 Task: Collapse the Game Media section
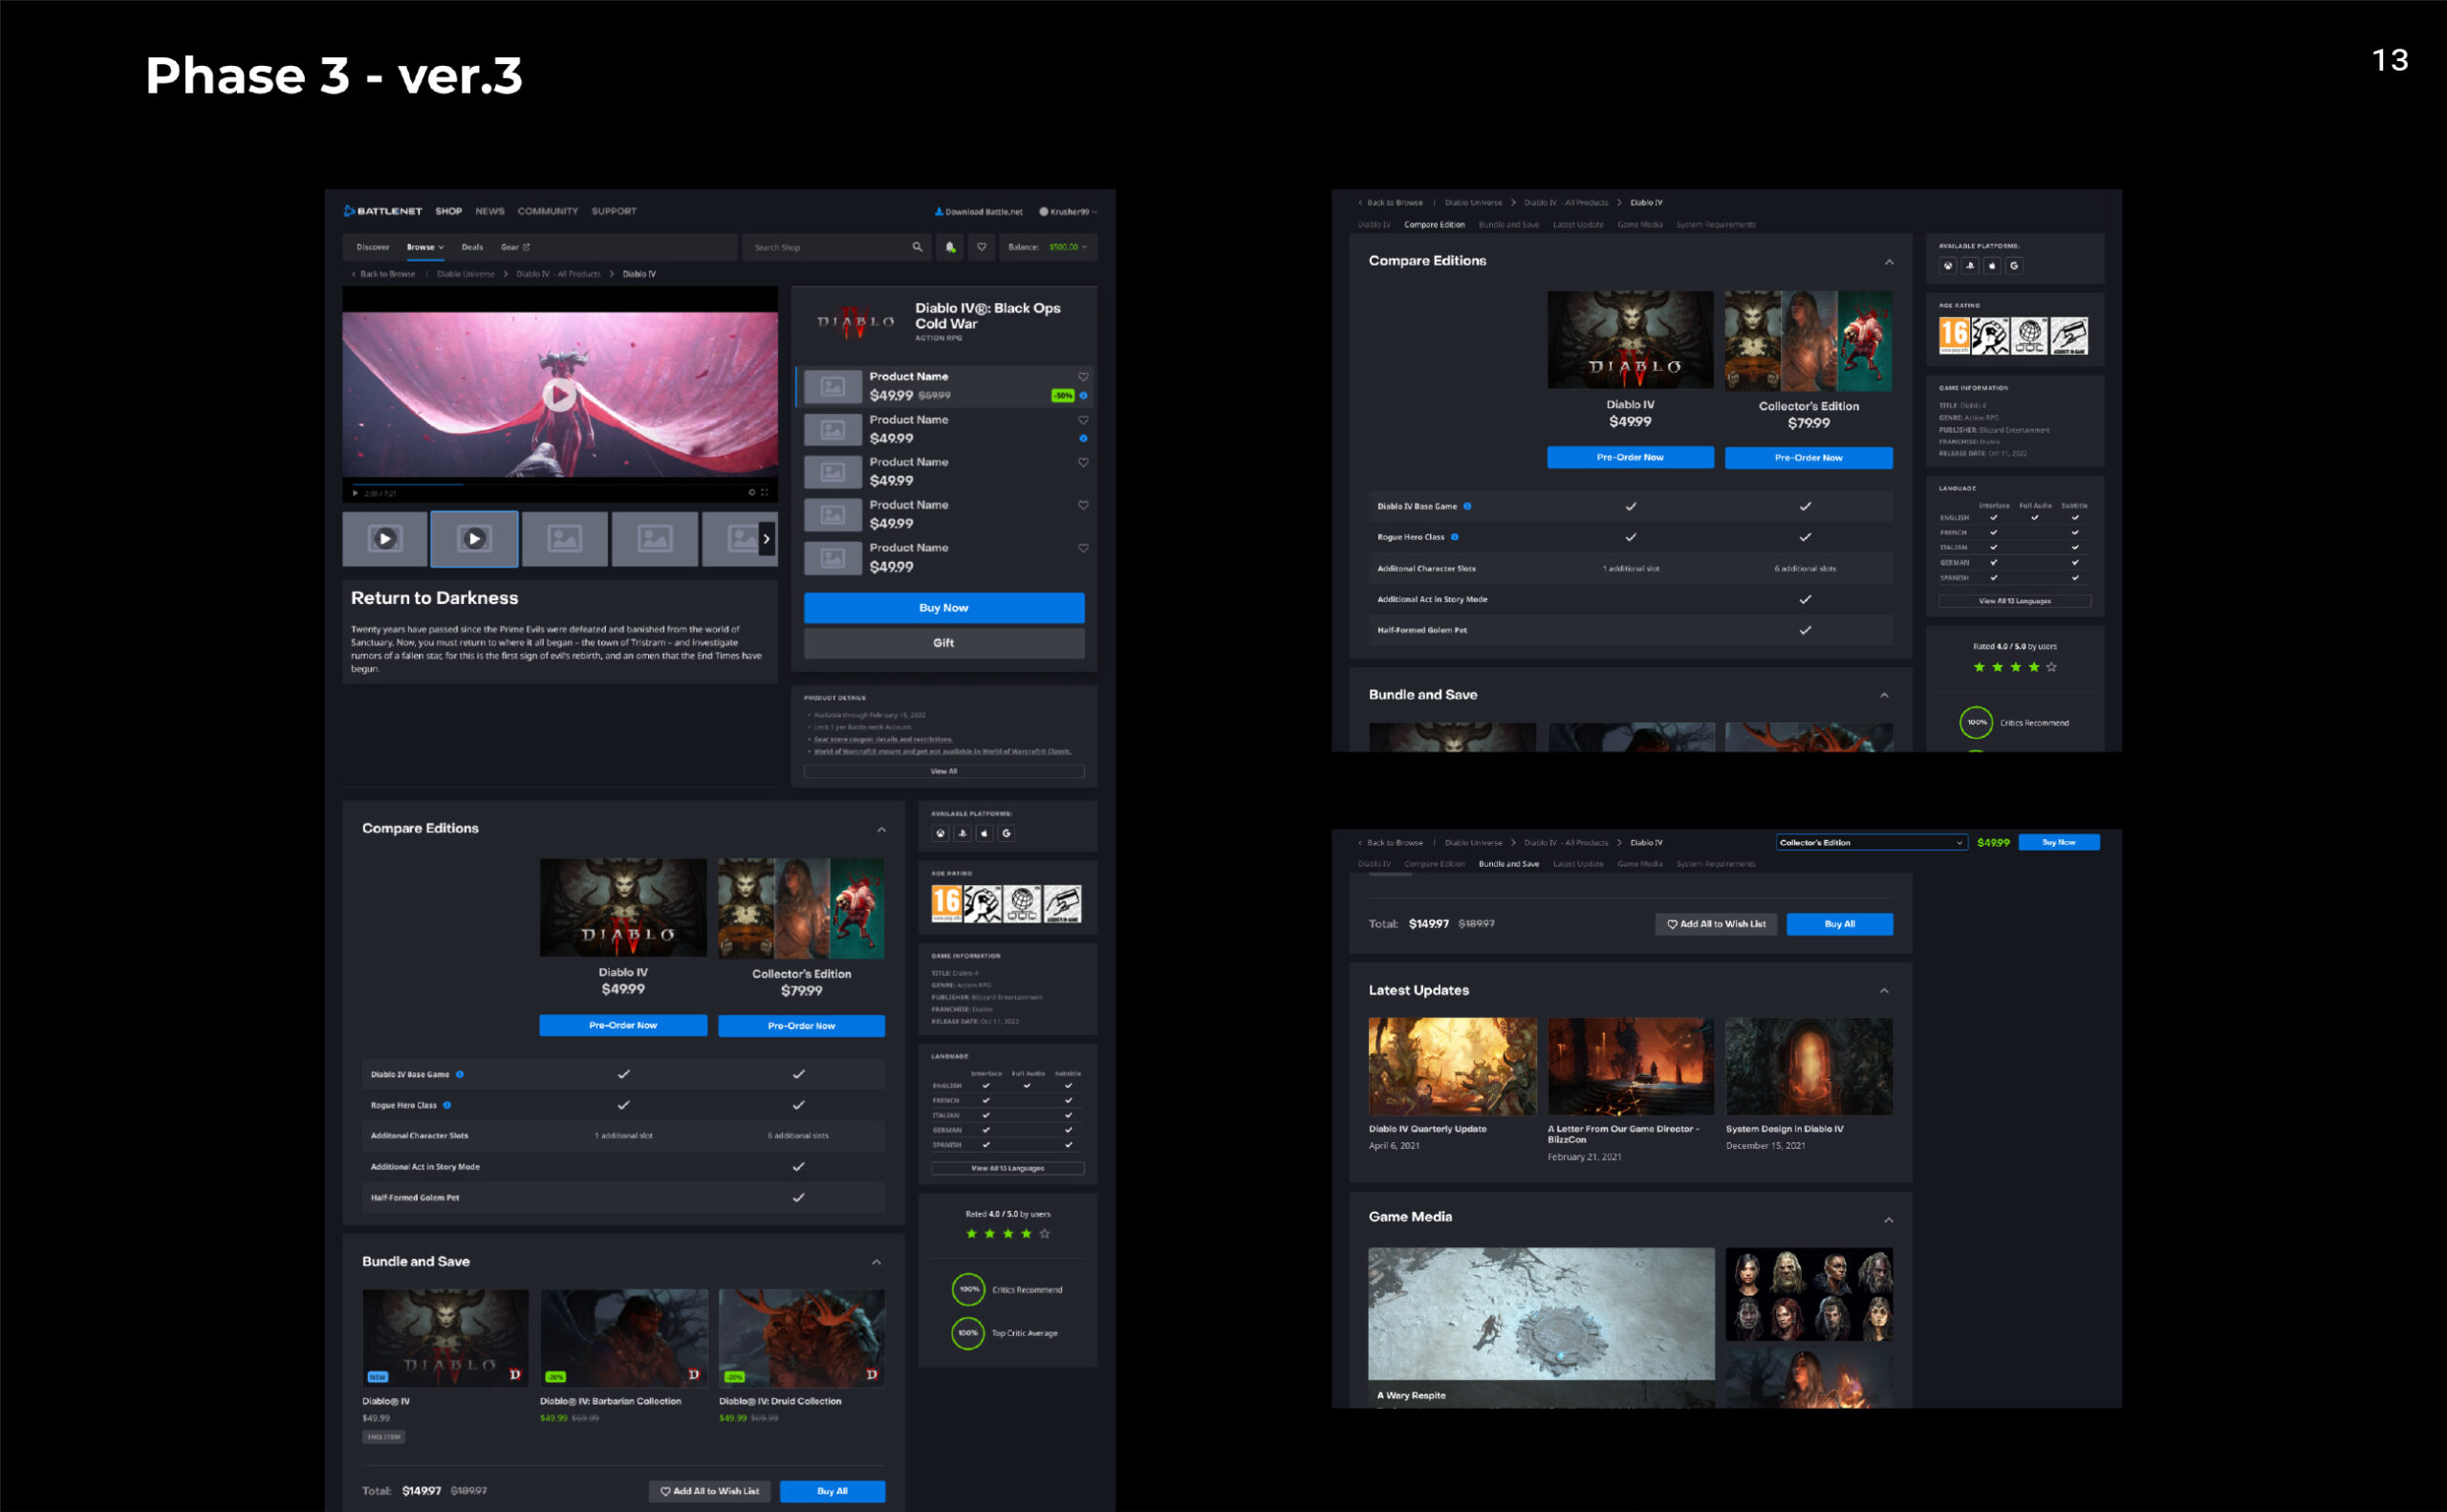click(1888, 1219)
